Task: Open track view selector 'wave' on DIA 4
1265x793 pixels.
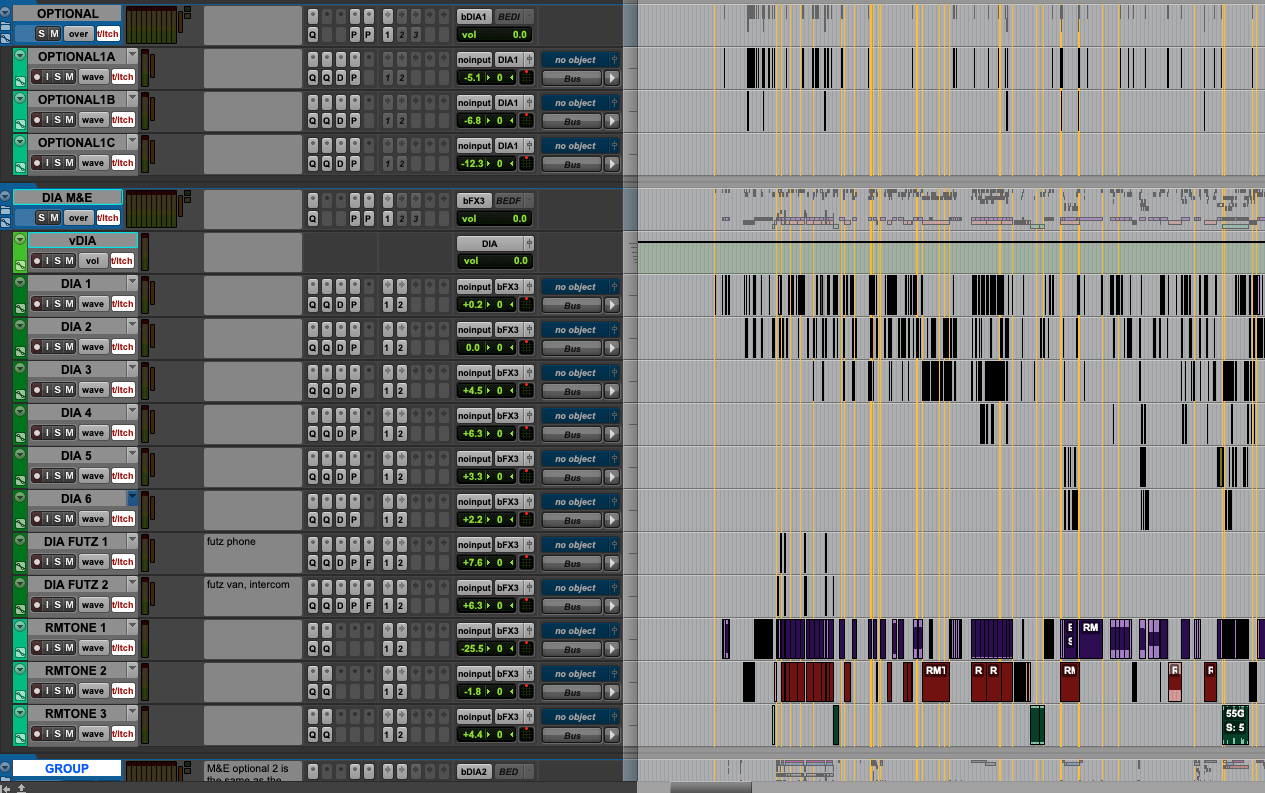Action: [93, 433]
